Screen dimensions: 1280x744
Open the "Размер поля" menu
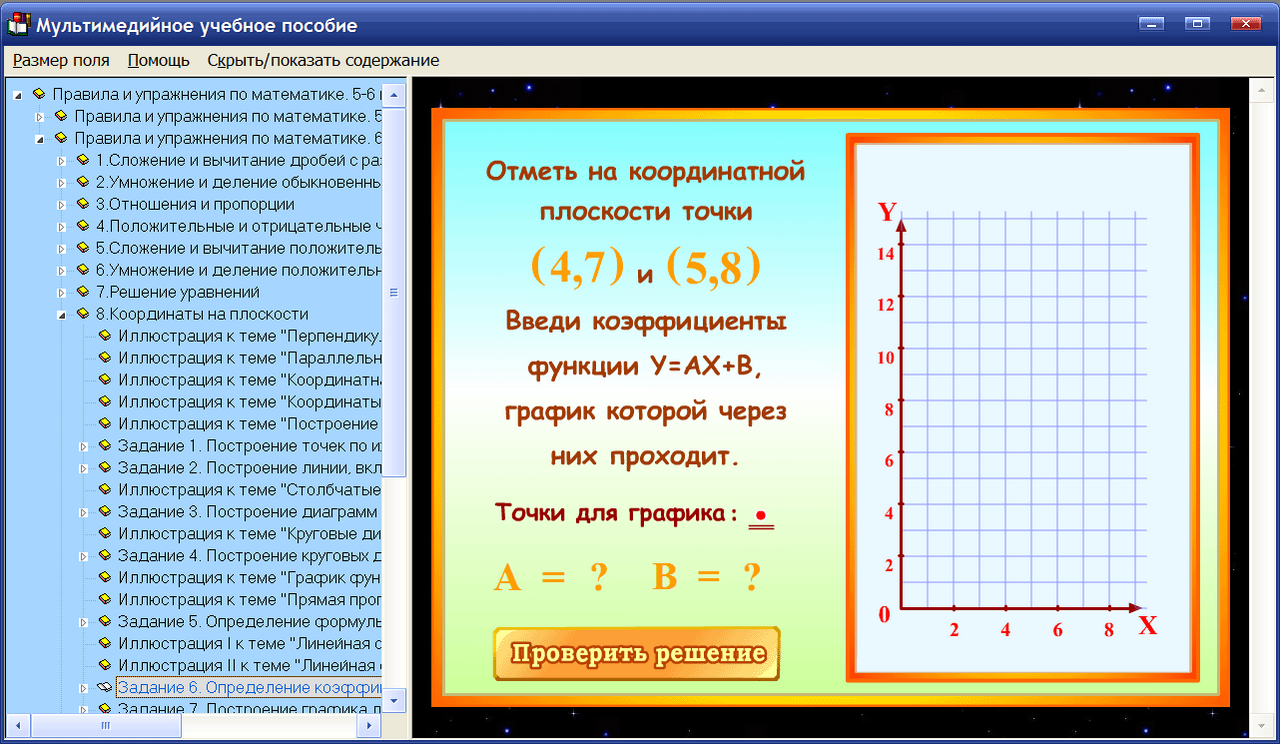point(60,60)
